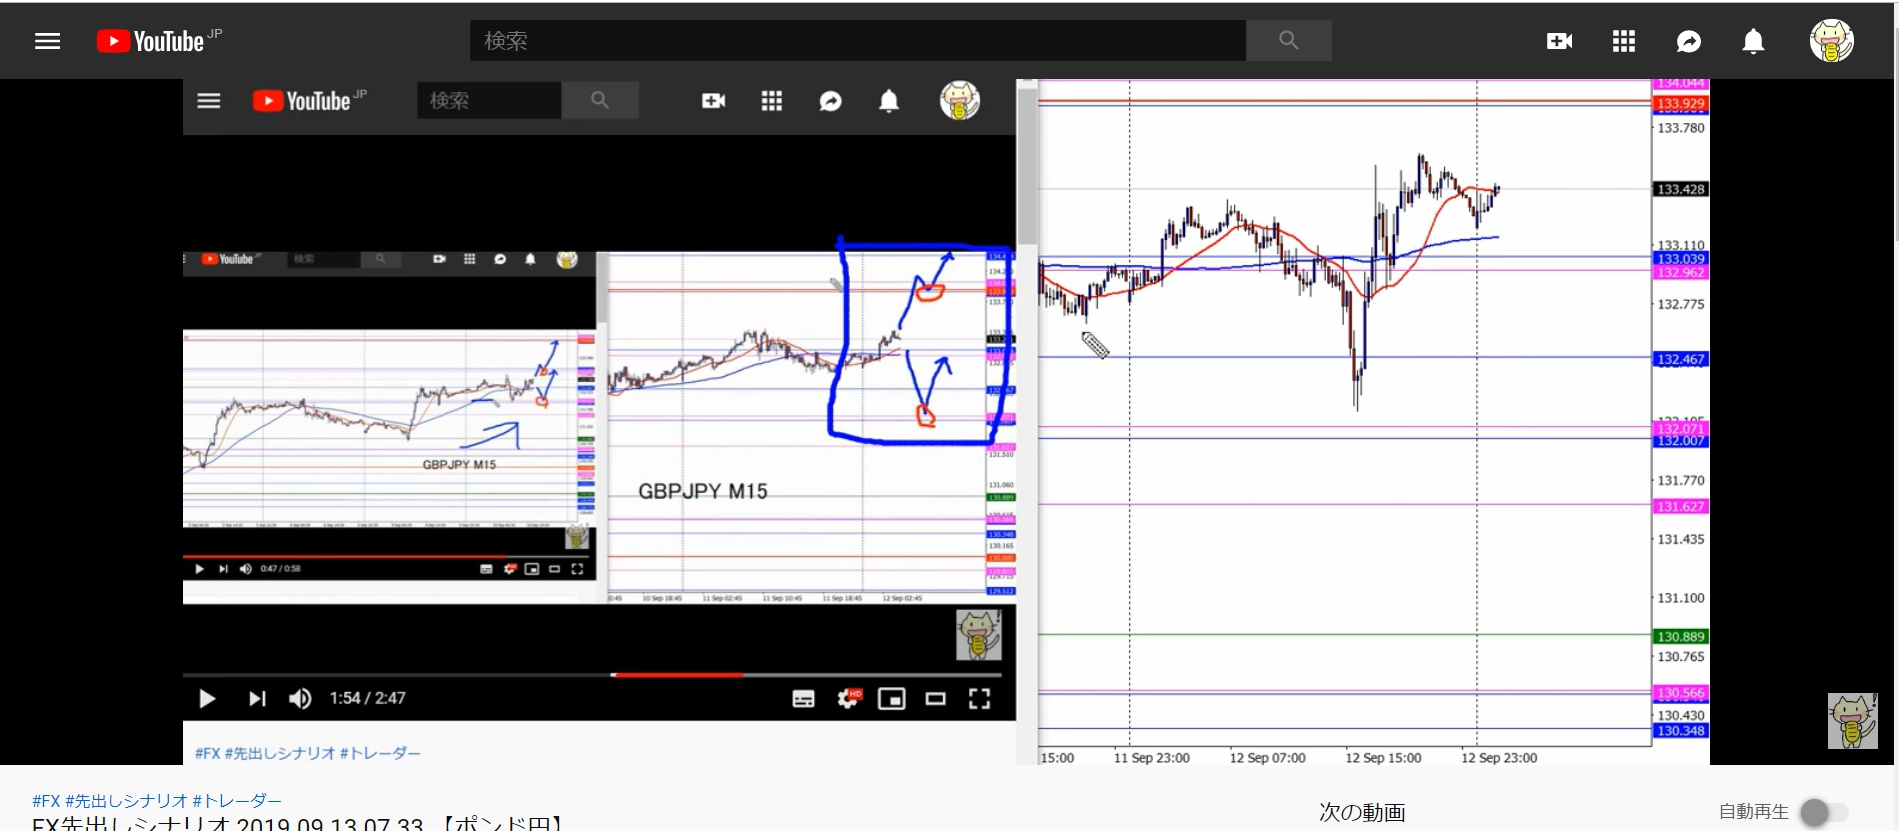
Task: Click #FX hashtag directly above the video title
Action: pyautogui.click(x=46, y=800)
